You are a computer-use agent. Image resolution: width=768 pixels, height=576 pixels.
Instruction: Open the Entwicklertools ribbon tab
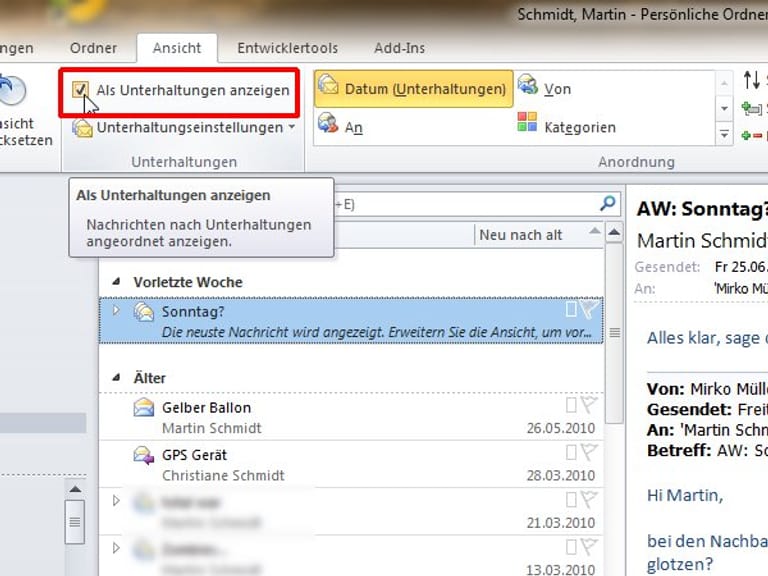point(287,48)
